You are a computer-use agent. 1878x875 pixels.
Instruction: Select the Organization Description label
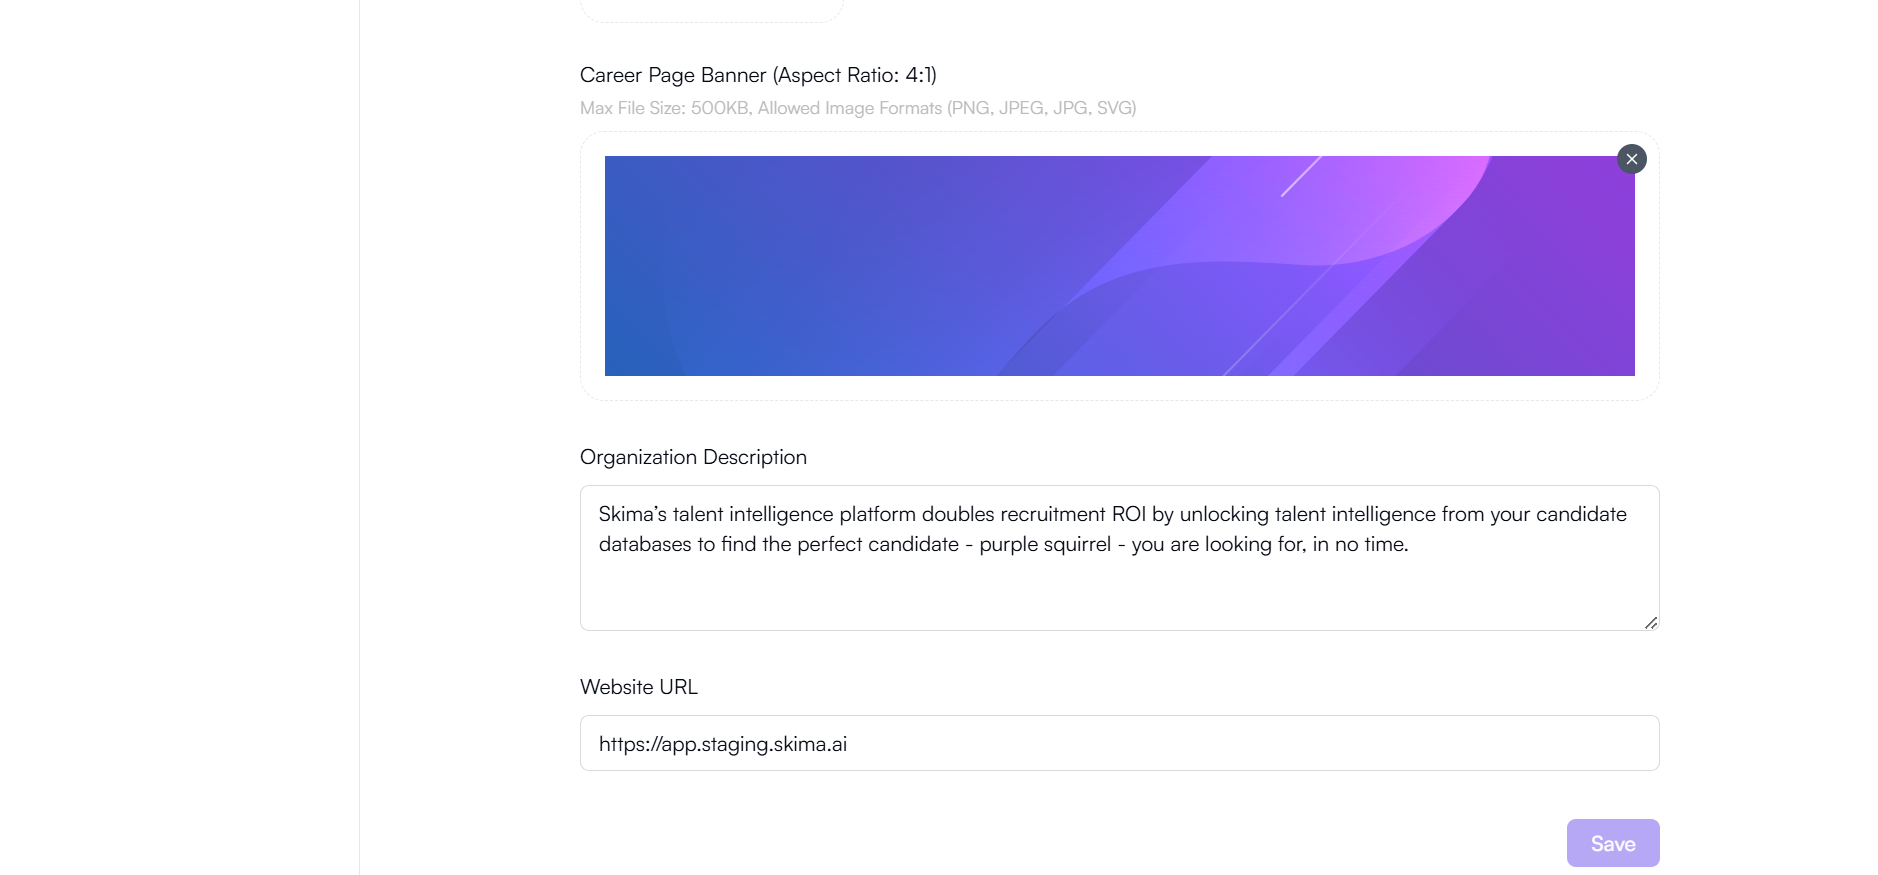tap(693, 457)
